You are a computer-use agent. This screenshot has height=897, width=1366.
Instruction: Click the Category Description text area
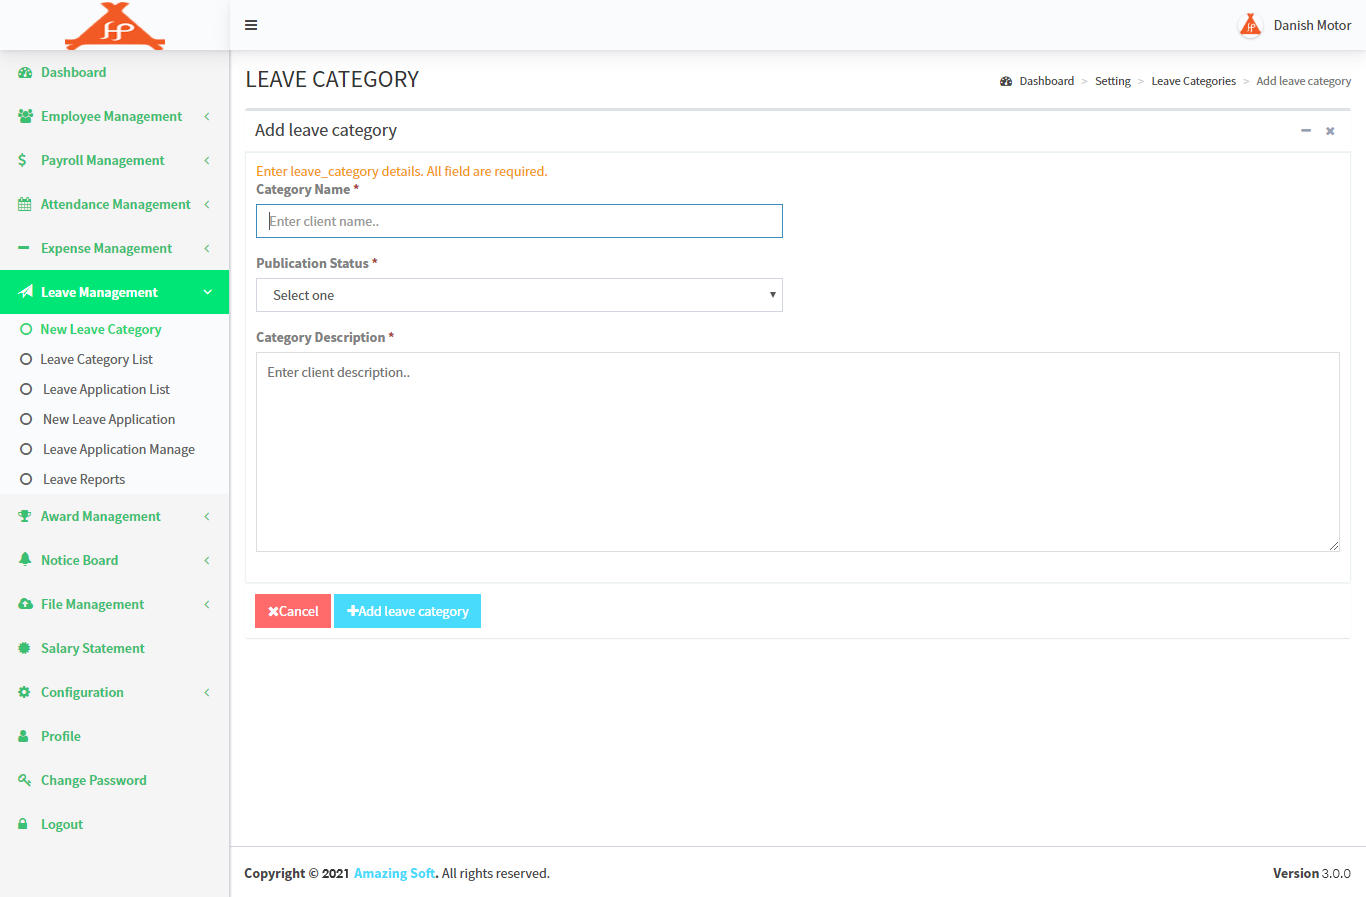click(x=797, y=452)
